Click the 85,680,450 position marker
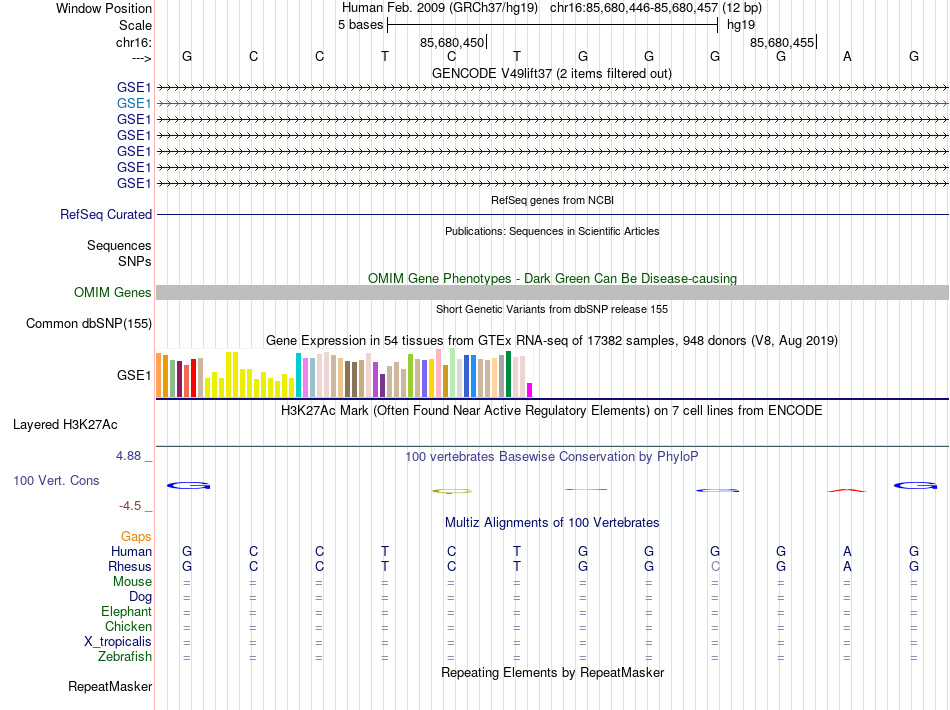This screenshot has width=950, height=710. tap(453, 42)
